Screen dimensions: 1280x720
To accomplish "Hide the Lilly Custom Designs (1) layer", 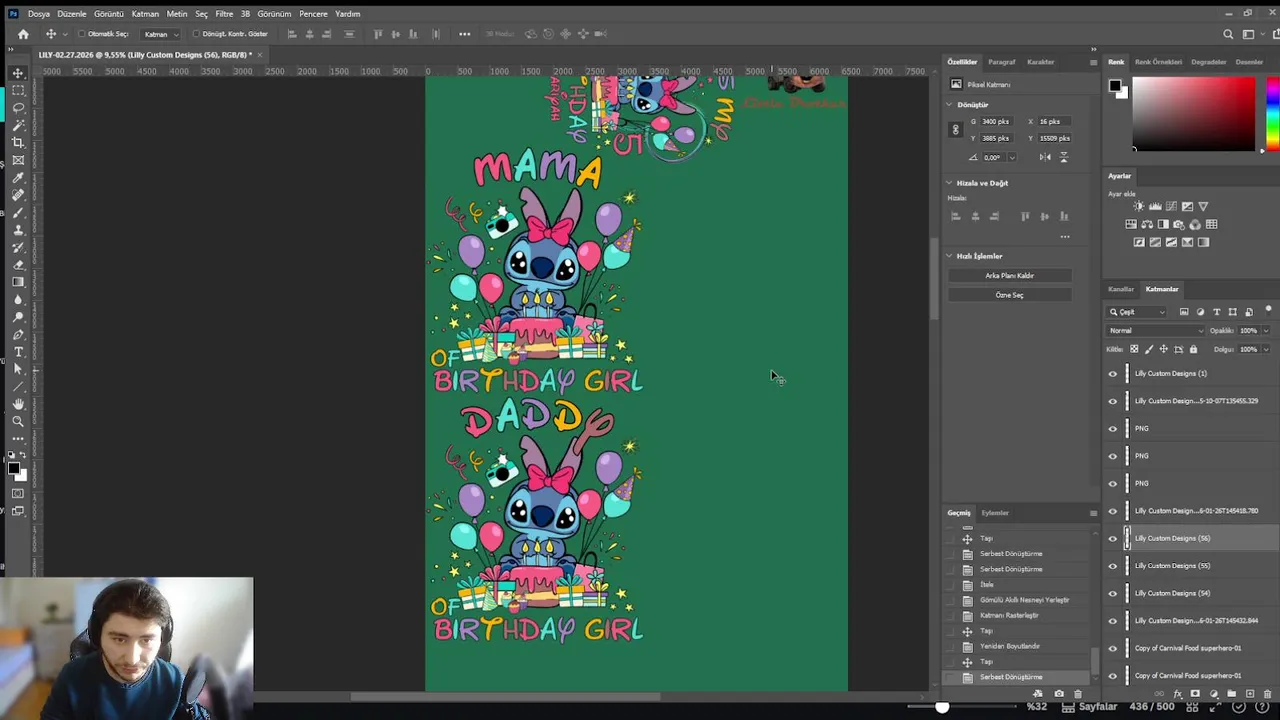I will [x=1113, y=374].
